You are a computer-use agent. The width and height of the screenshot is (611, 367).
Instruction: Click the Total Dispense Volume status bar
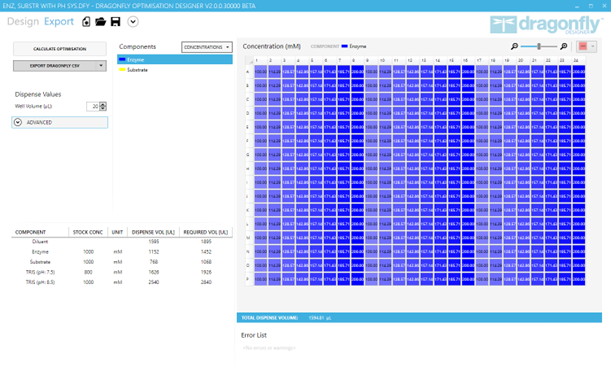click(419, 318)
